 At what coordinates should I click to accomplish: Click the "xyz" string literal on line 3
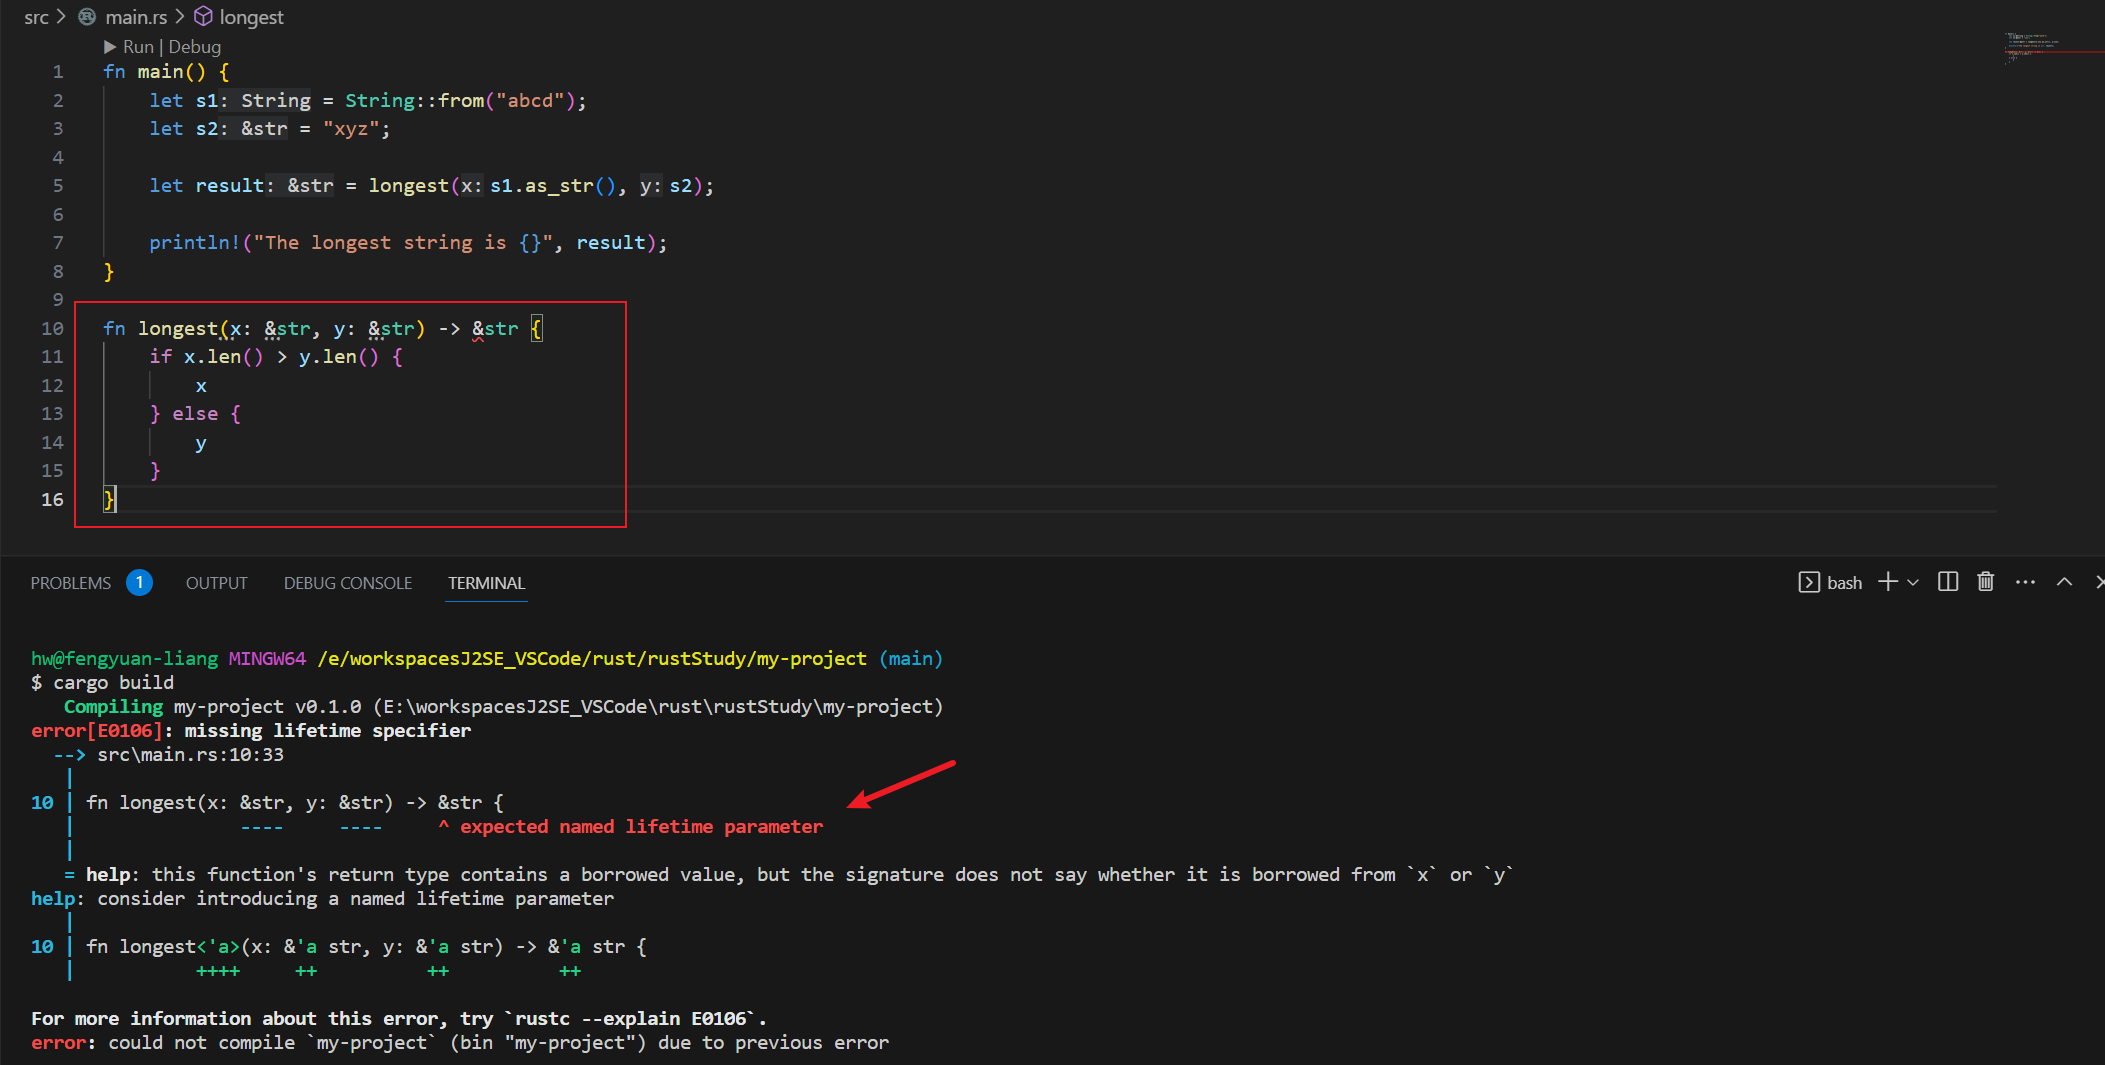tap(351, 129)
